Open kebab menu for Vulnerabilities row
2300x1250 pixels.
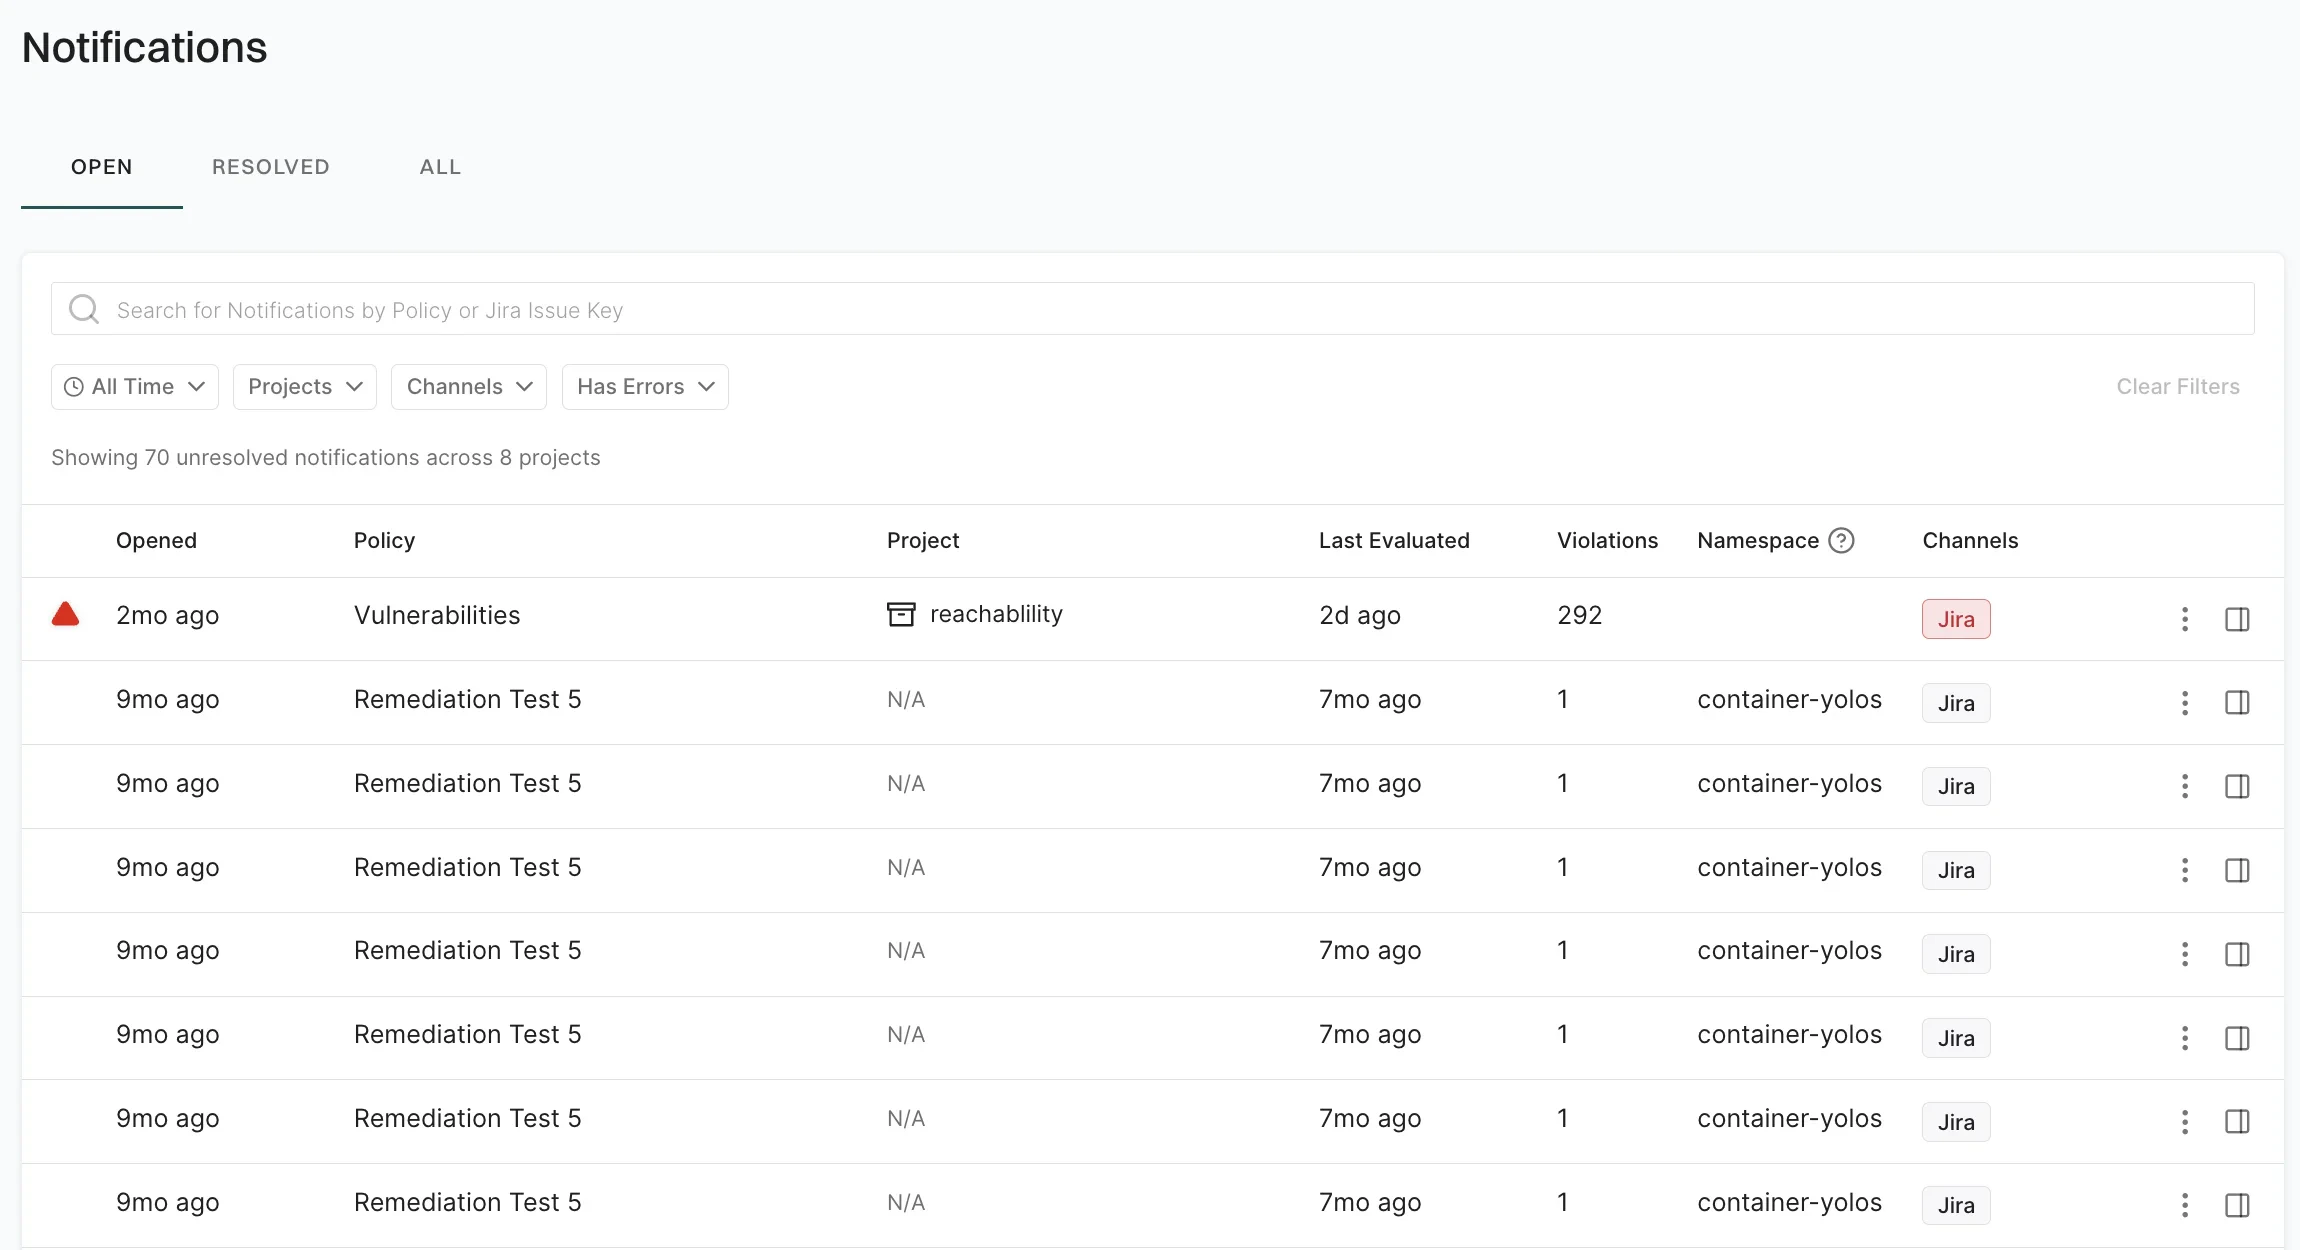coord(2184,619)
